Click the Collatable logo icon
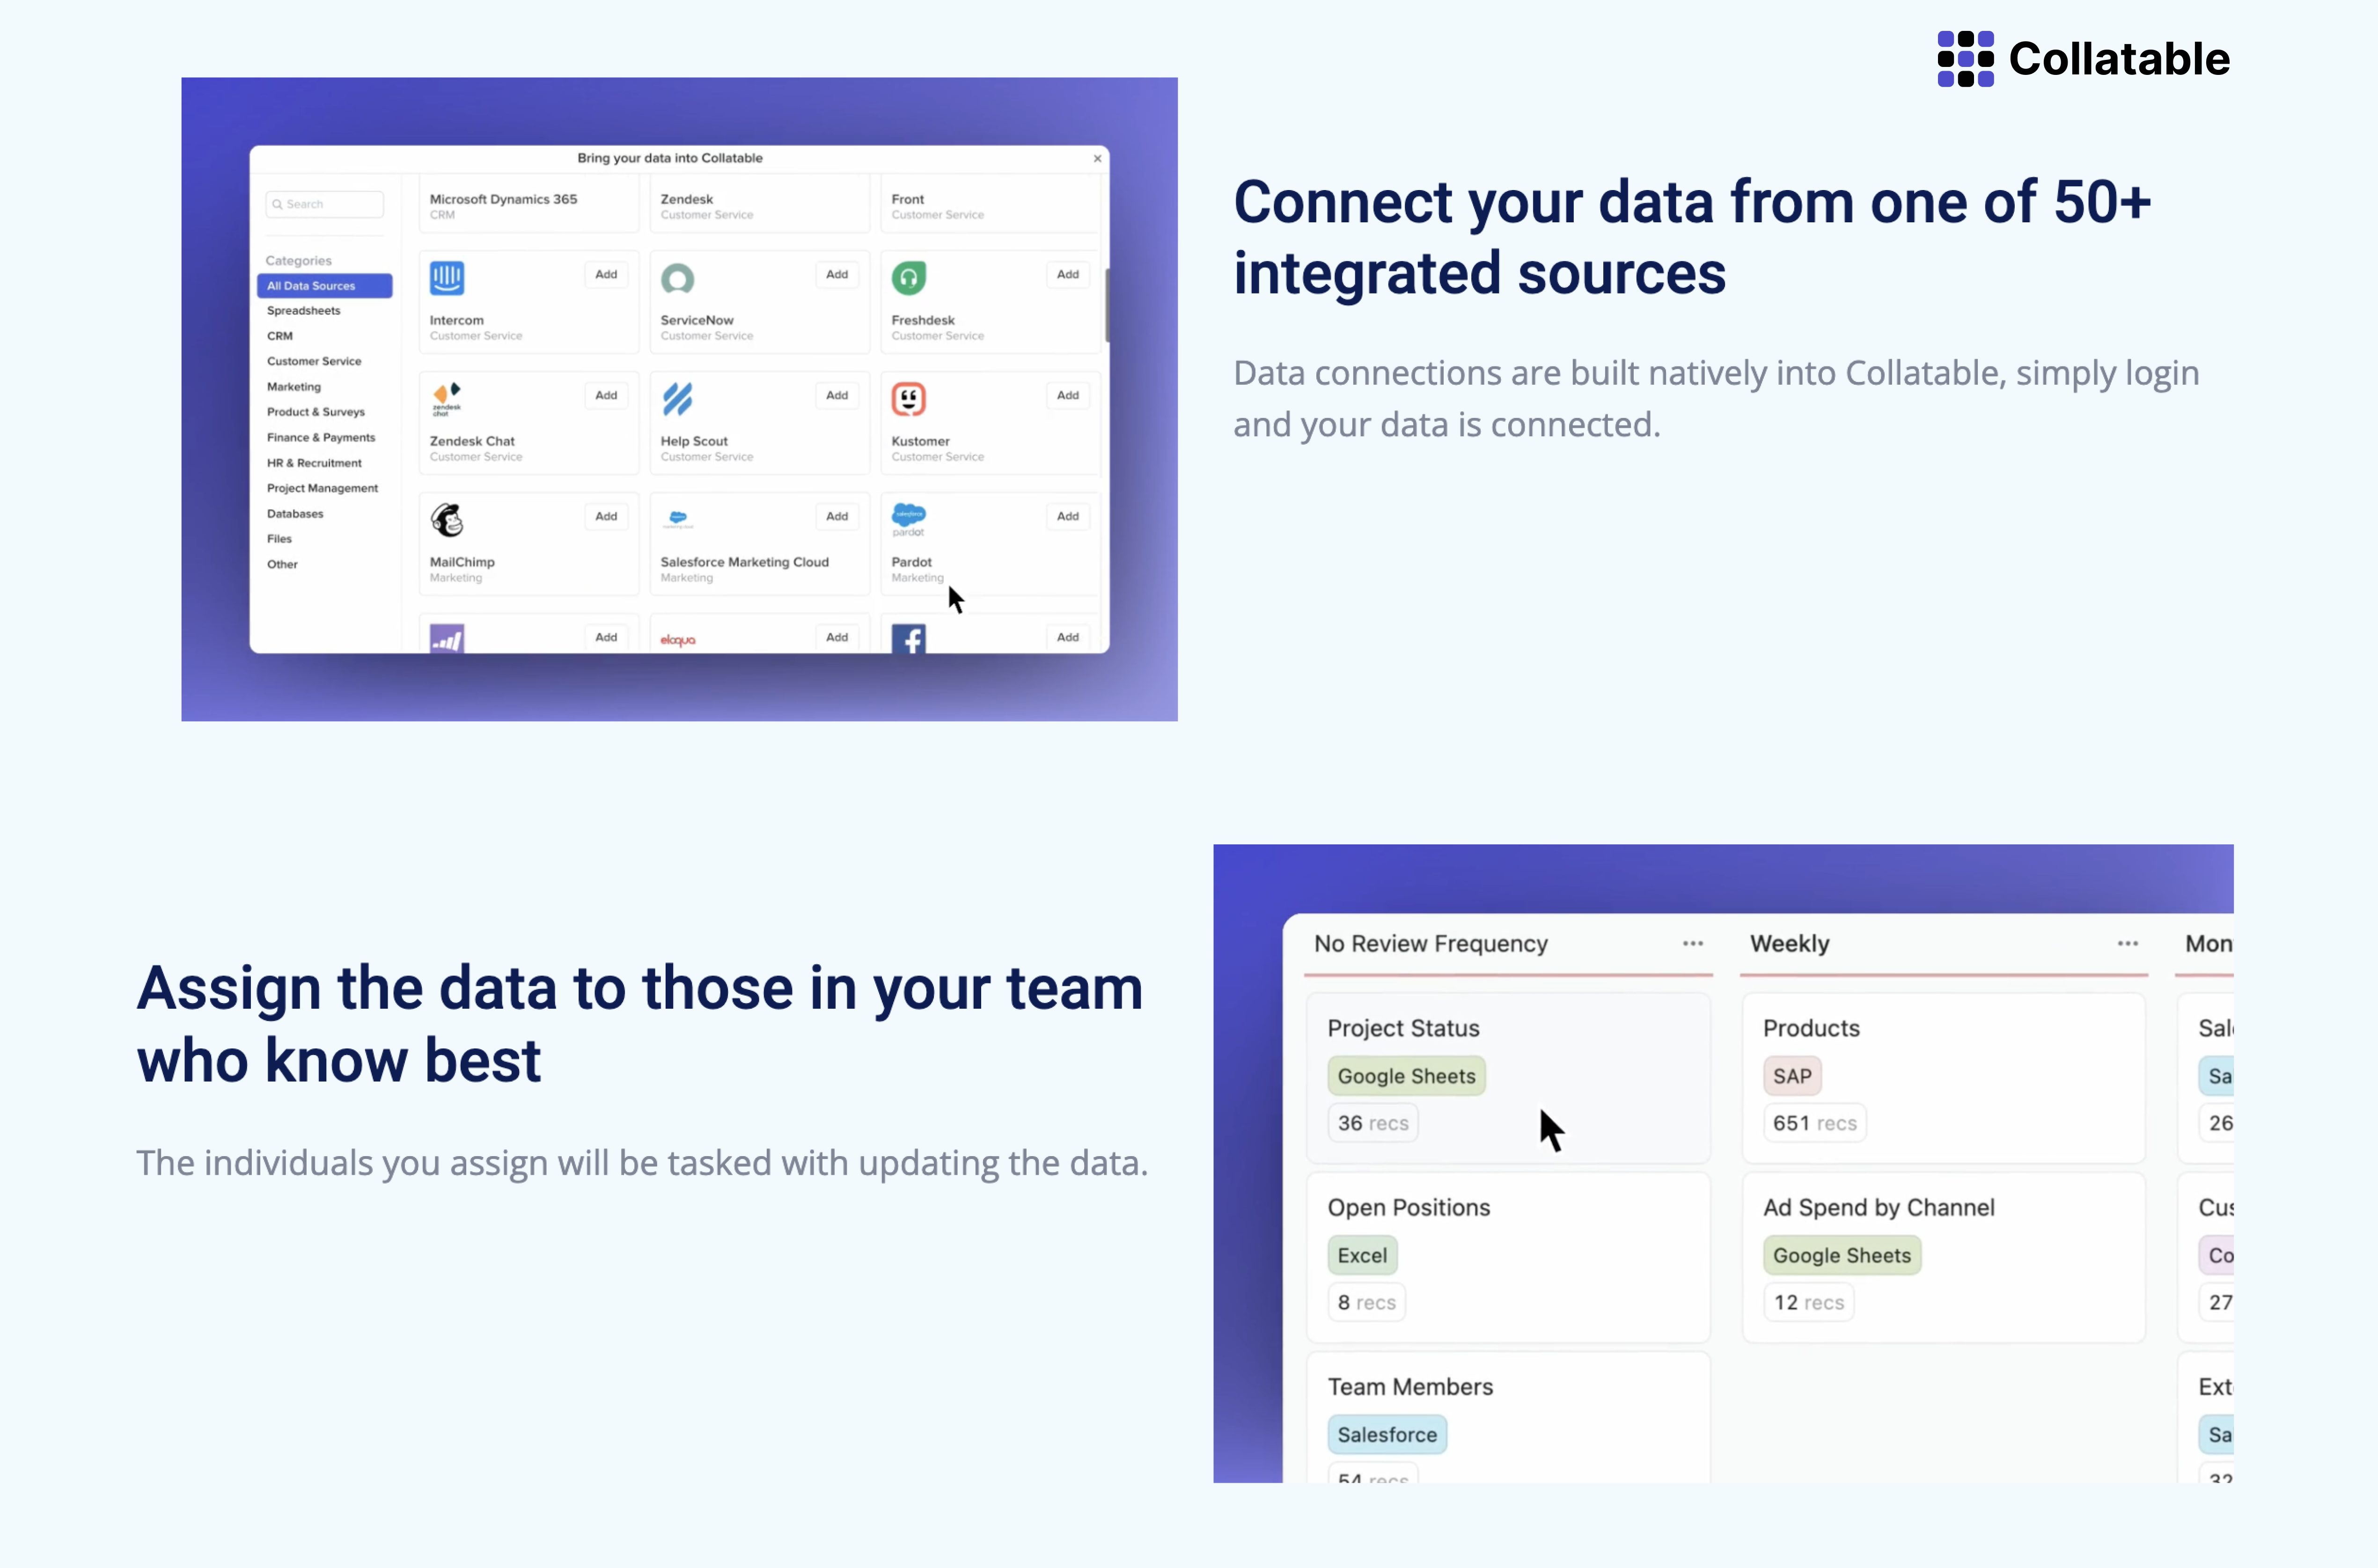Viewport: 2378px width, 1568px height. pyautogui.click(x=1965, y=59)
